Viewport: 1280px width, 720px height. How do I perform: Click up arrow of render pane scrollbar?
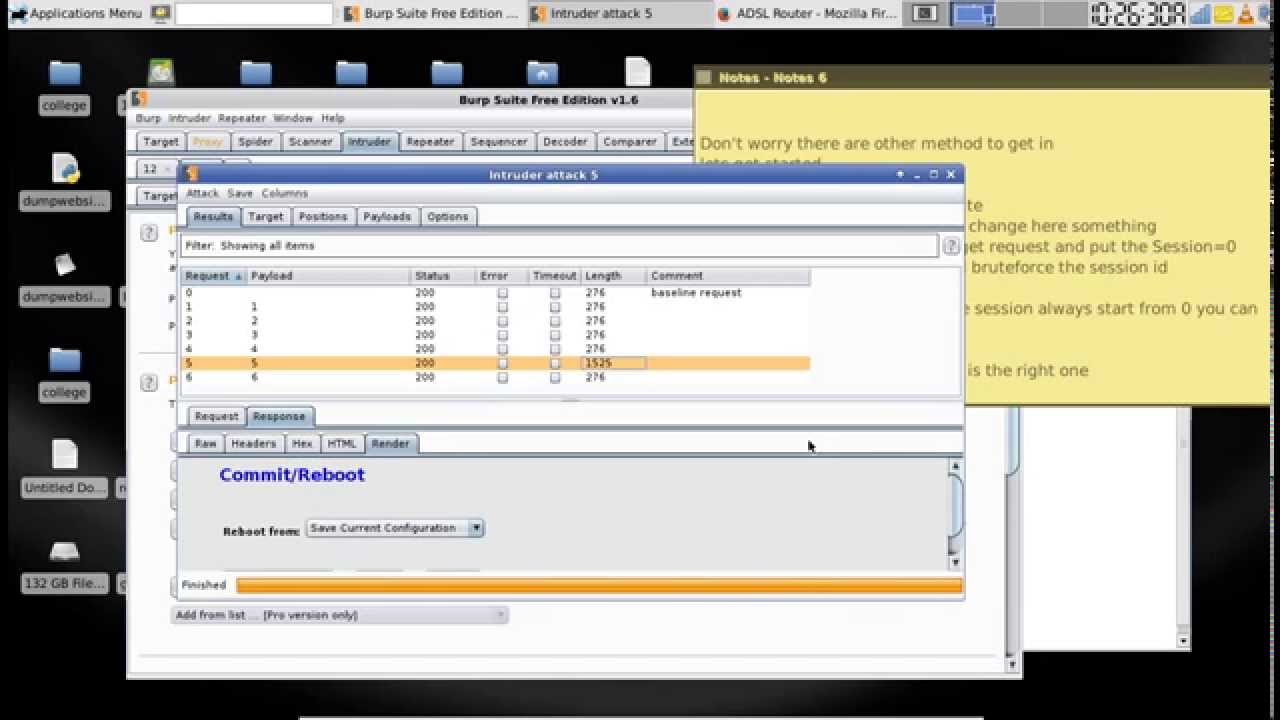tap(955, 465)
